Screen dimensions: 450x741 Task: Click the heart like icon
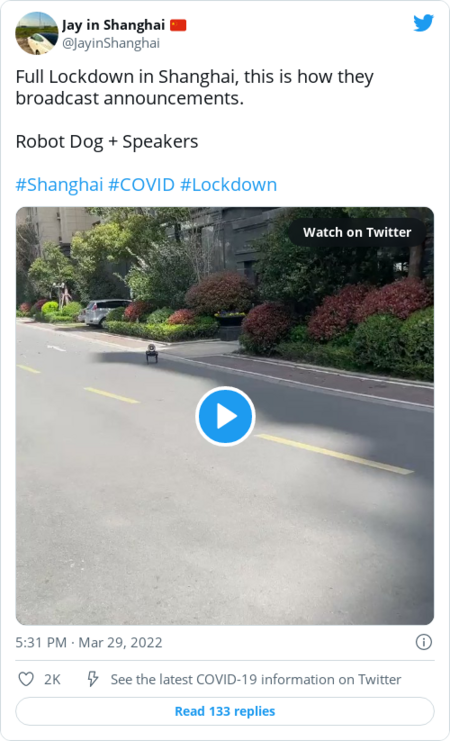(26, 679)
